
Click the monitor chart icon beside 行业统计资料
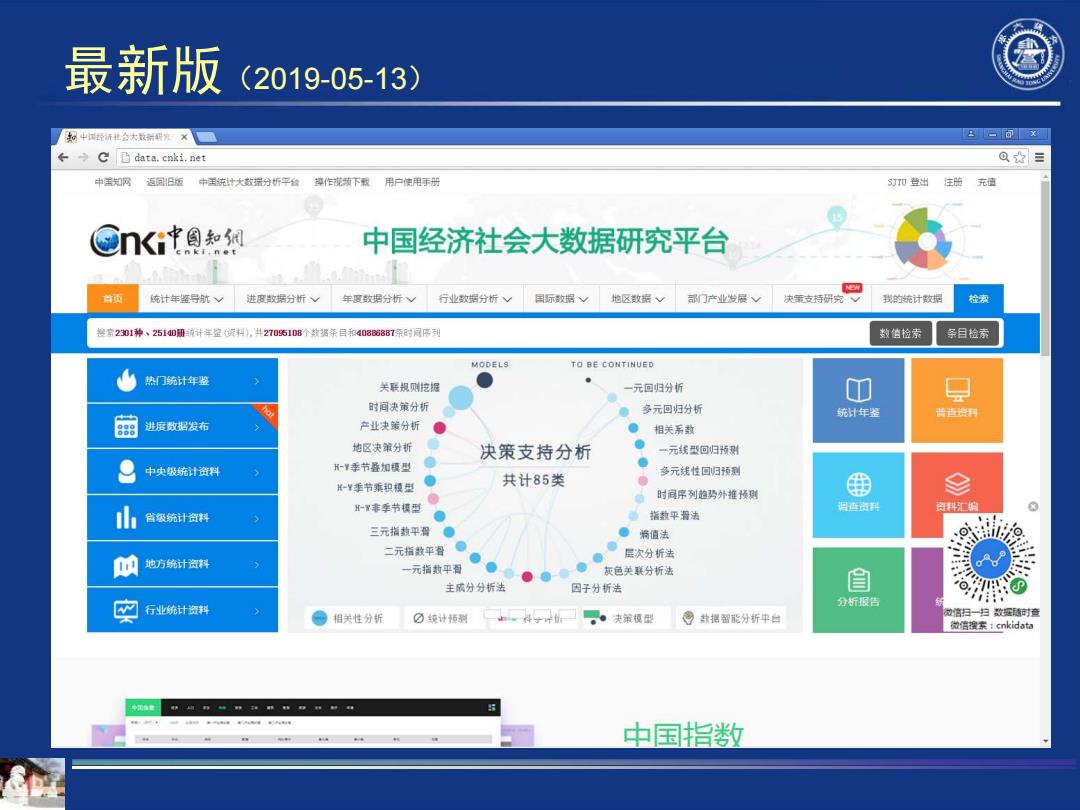click(126, 610)
